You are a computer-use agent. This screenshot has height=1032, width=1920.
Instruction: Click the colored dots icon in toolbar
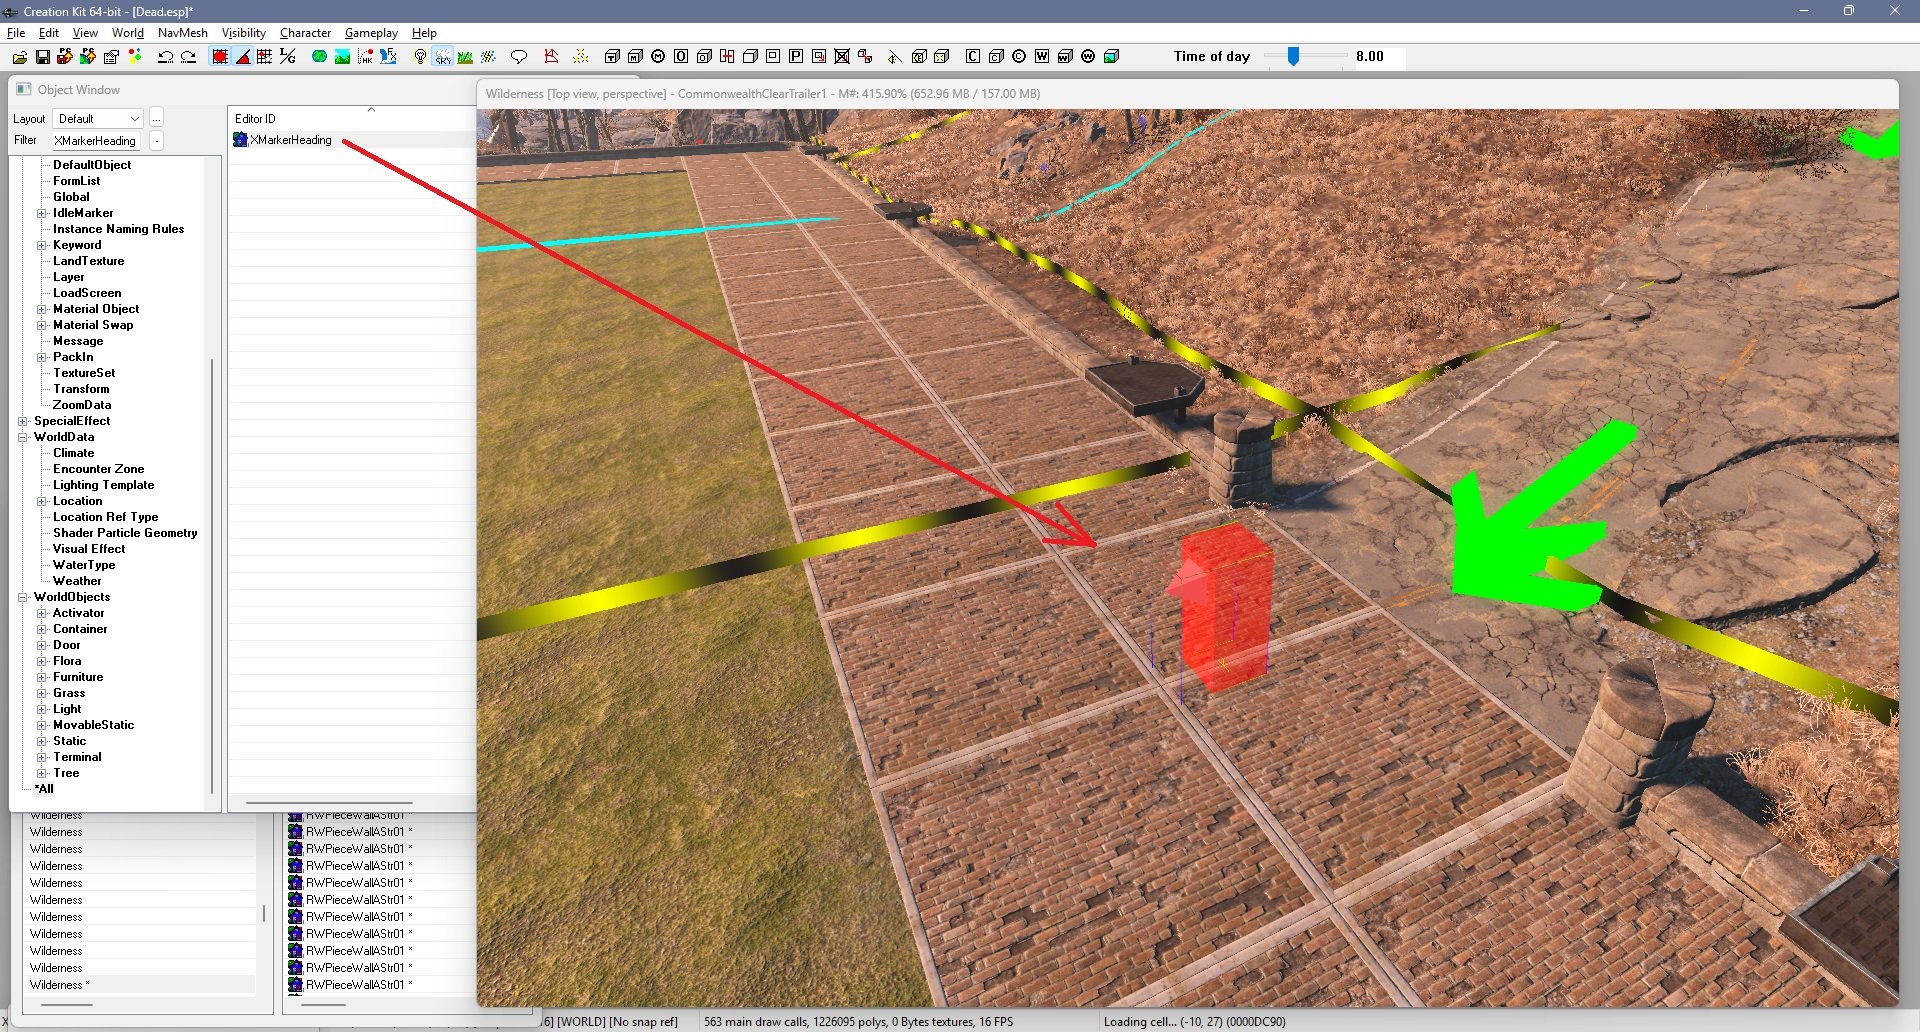(x=135, y=57)
